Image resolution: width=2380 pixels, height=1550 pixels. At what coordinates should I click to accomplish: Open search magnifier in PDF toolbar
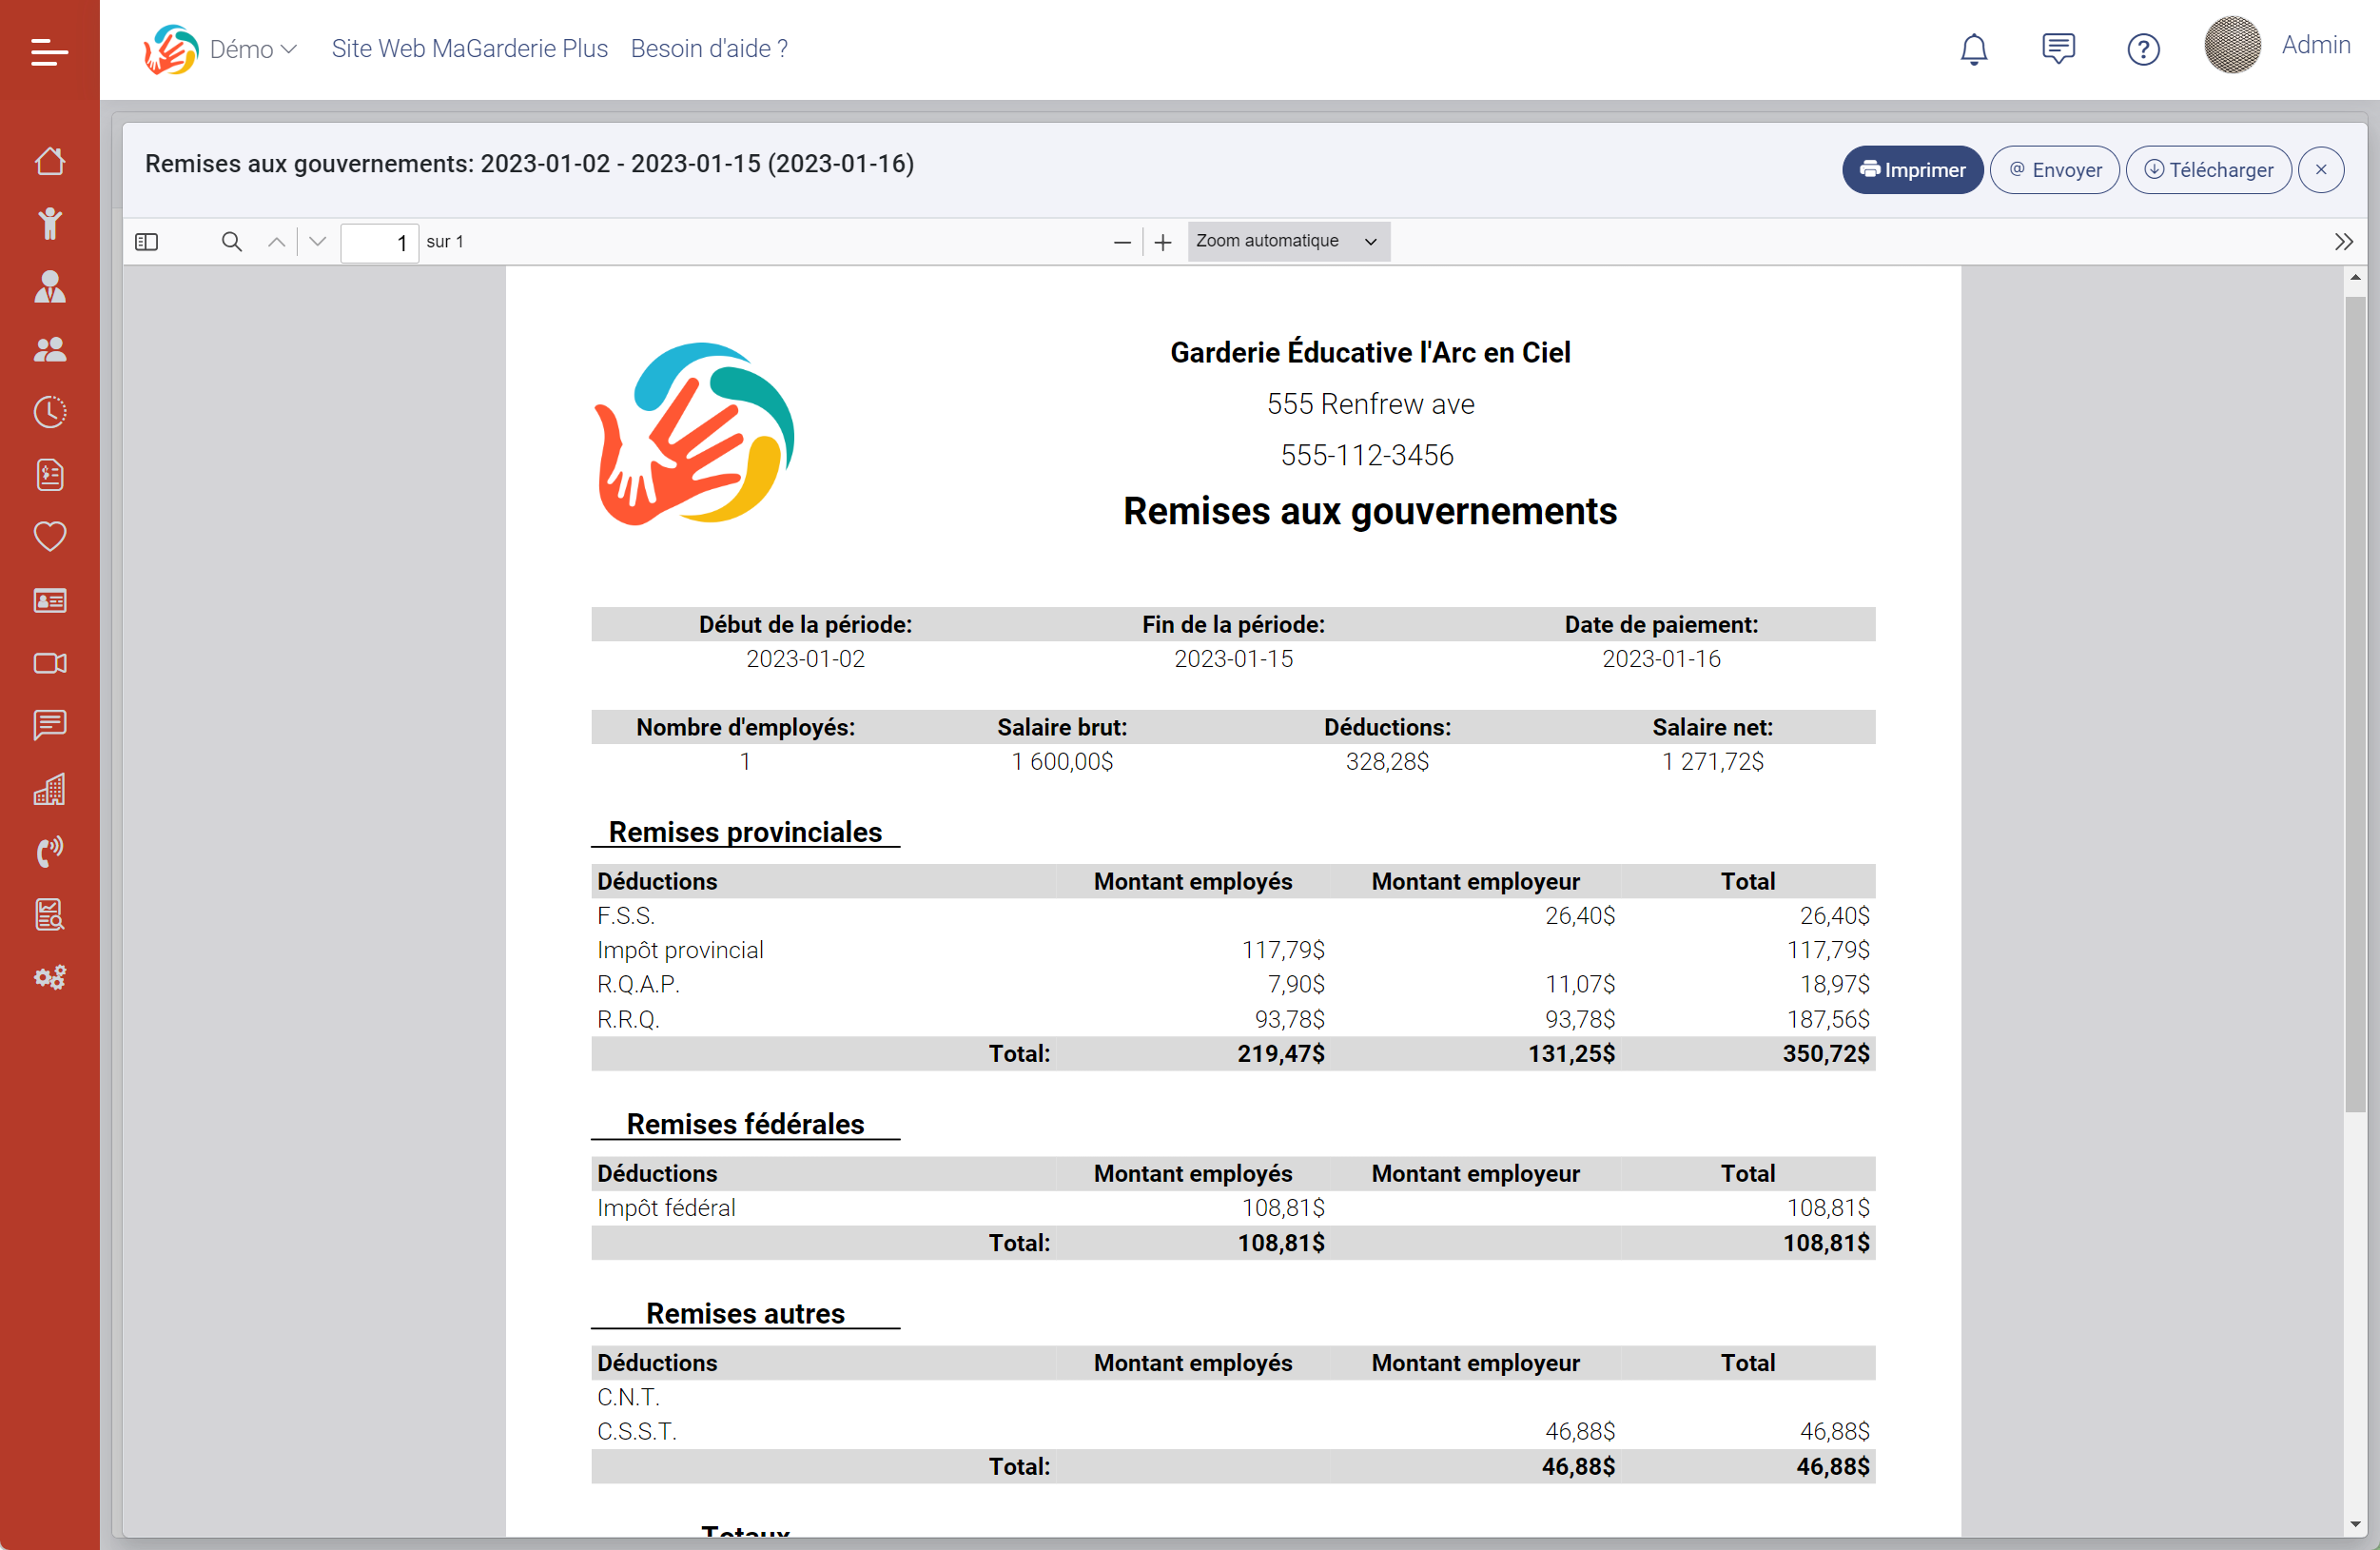coord(231,242)
